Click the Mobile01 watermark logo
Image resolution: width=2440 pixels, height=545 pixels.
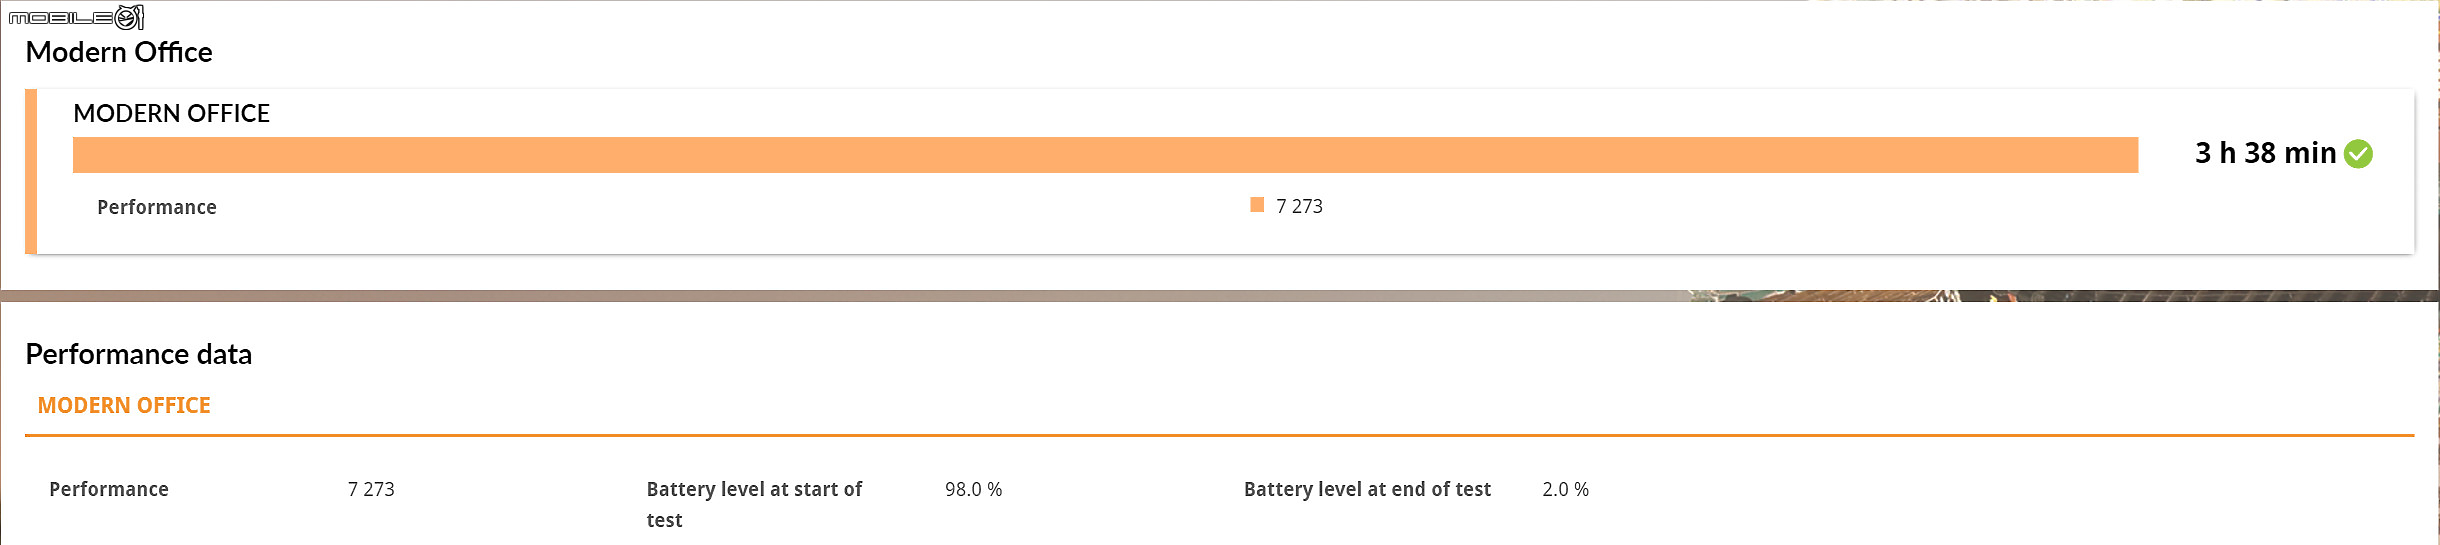pyautogui.click(x=76, y=17)
